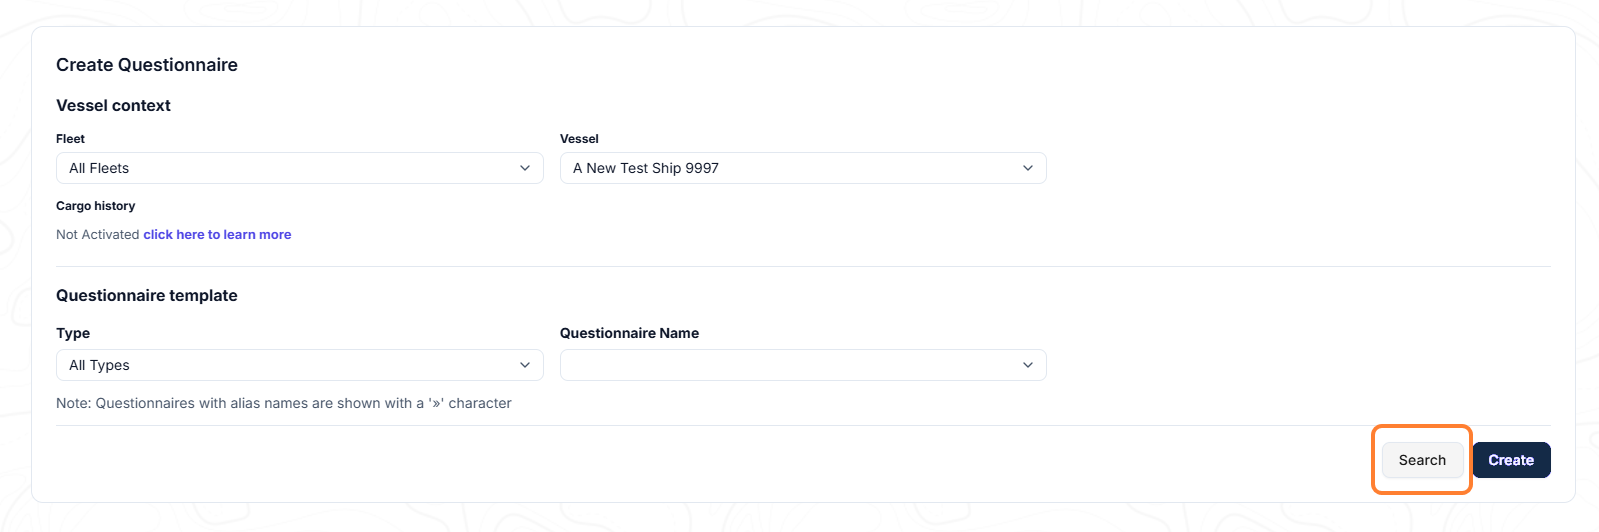Viewport: 1599px width, 532px height.
Task: Open the Fleet dropdown showing All Fleets
Action: (x=300, y=168)
